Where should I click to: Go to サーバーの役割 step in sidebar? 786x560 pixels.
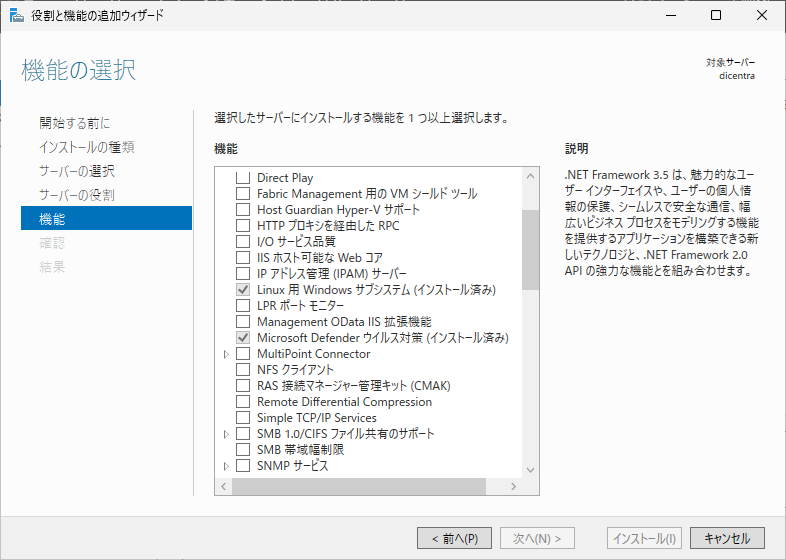coord(76,195)
